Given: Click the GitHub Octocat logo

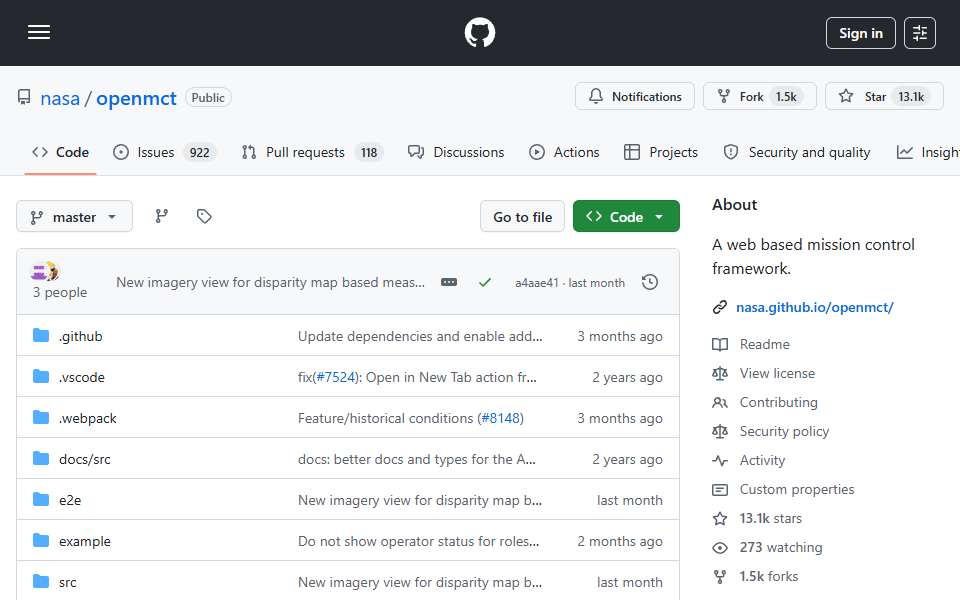Looking at the screenshot, I should (479, 32).
